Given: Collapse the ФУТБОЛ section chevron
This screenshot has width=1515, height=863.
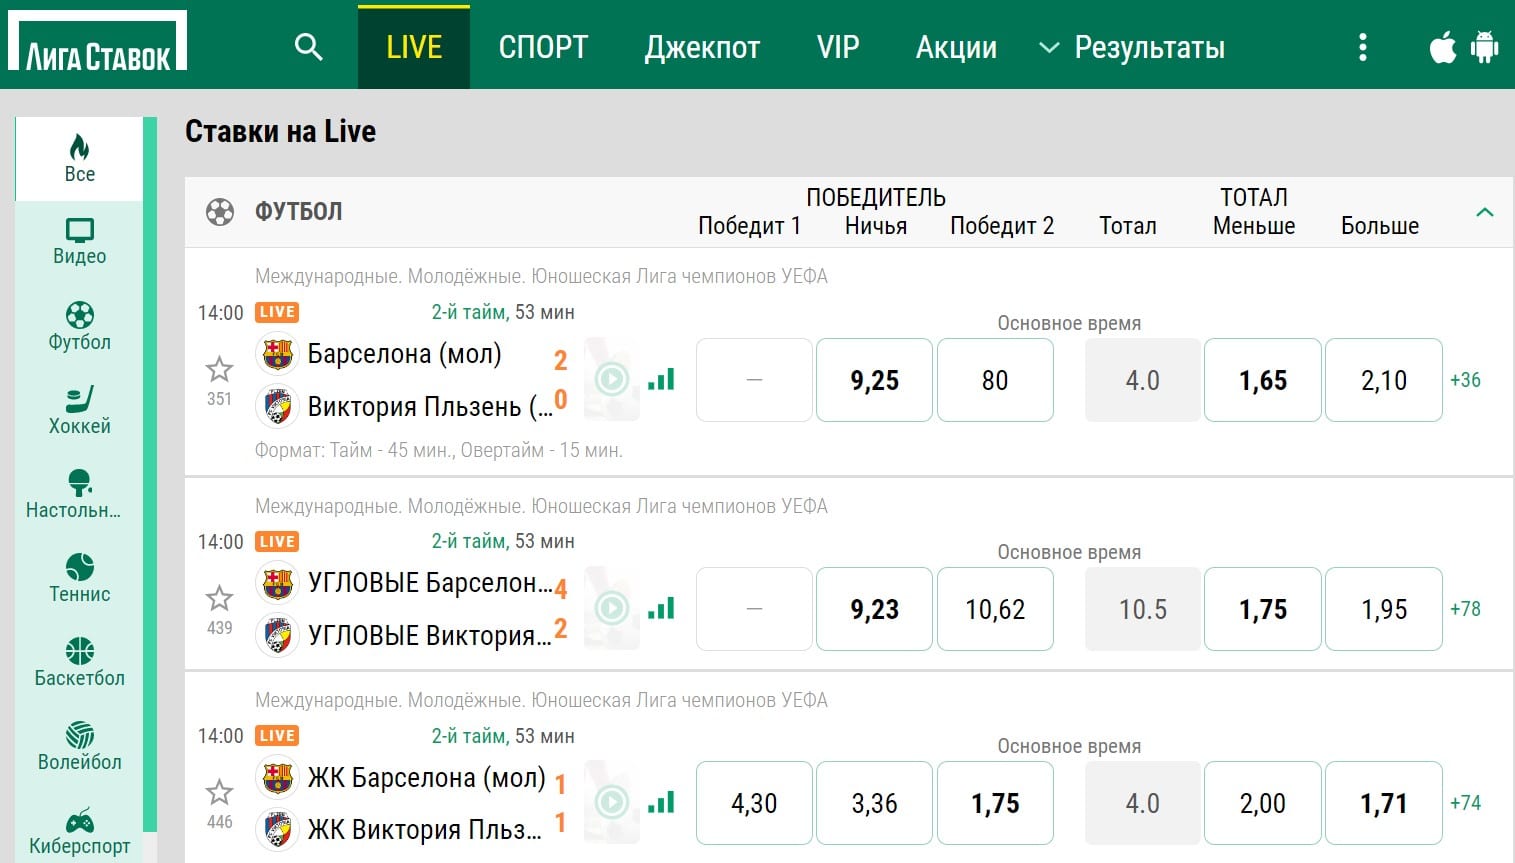Looking at the screenshot, I should tap(1484, 212).
